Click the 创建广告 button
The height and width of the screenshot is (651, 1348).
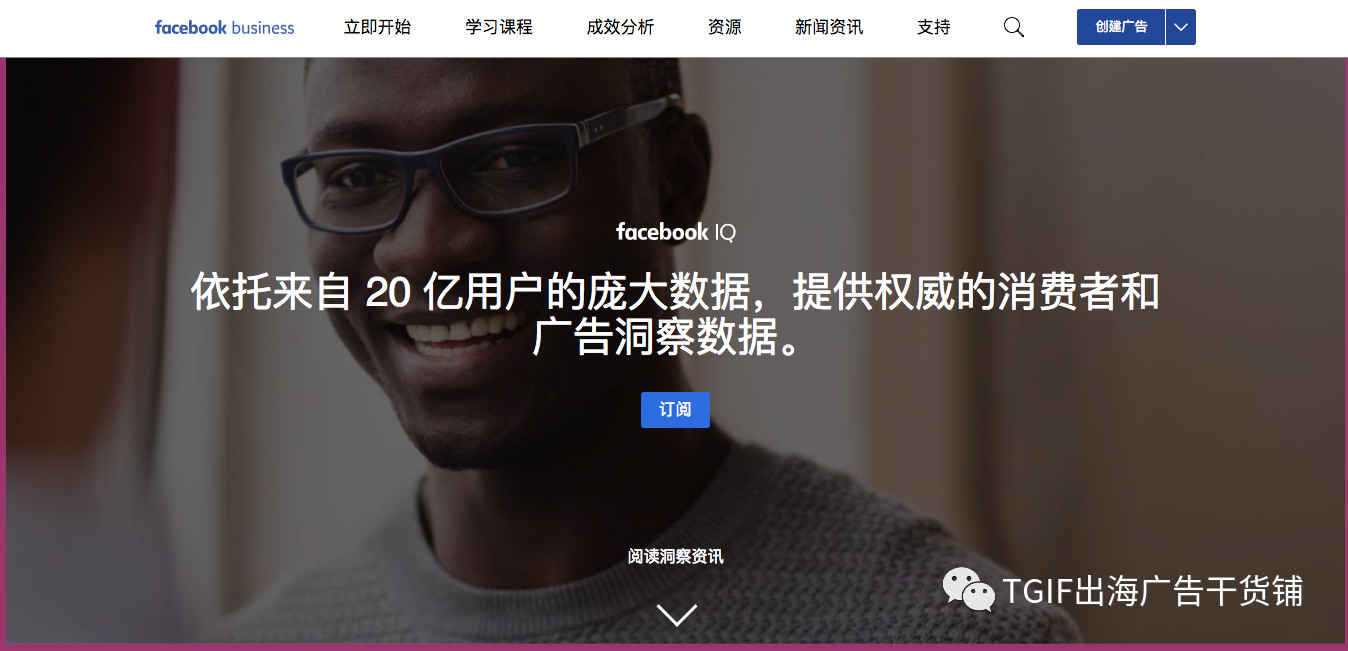tap(1121, 27)
